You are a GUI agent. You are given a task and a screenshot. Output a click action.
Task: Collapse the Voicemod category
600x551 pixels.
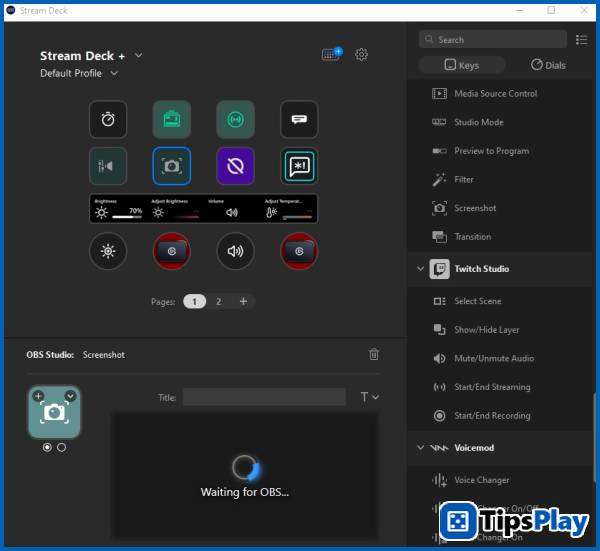tap(421, 448)
